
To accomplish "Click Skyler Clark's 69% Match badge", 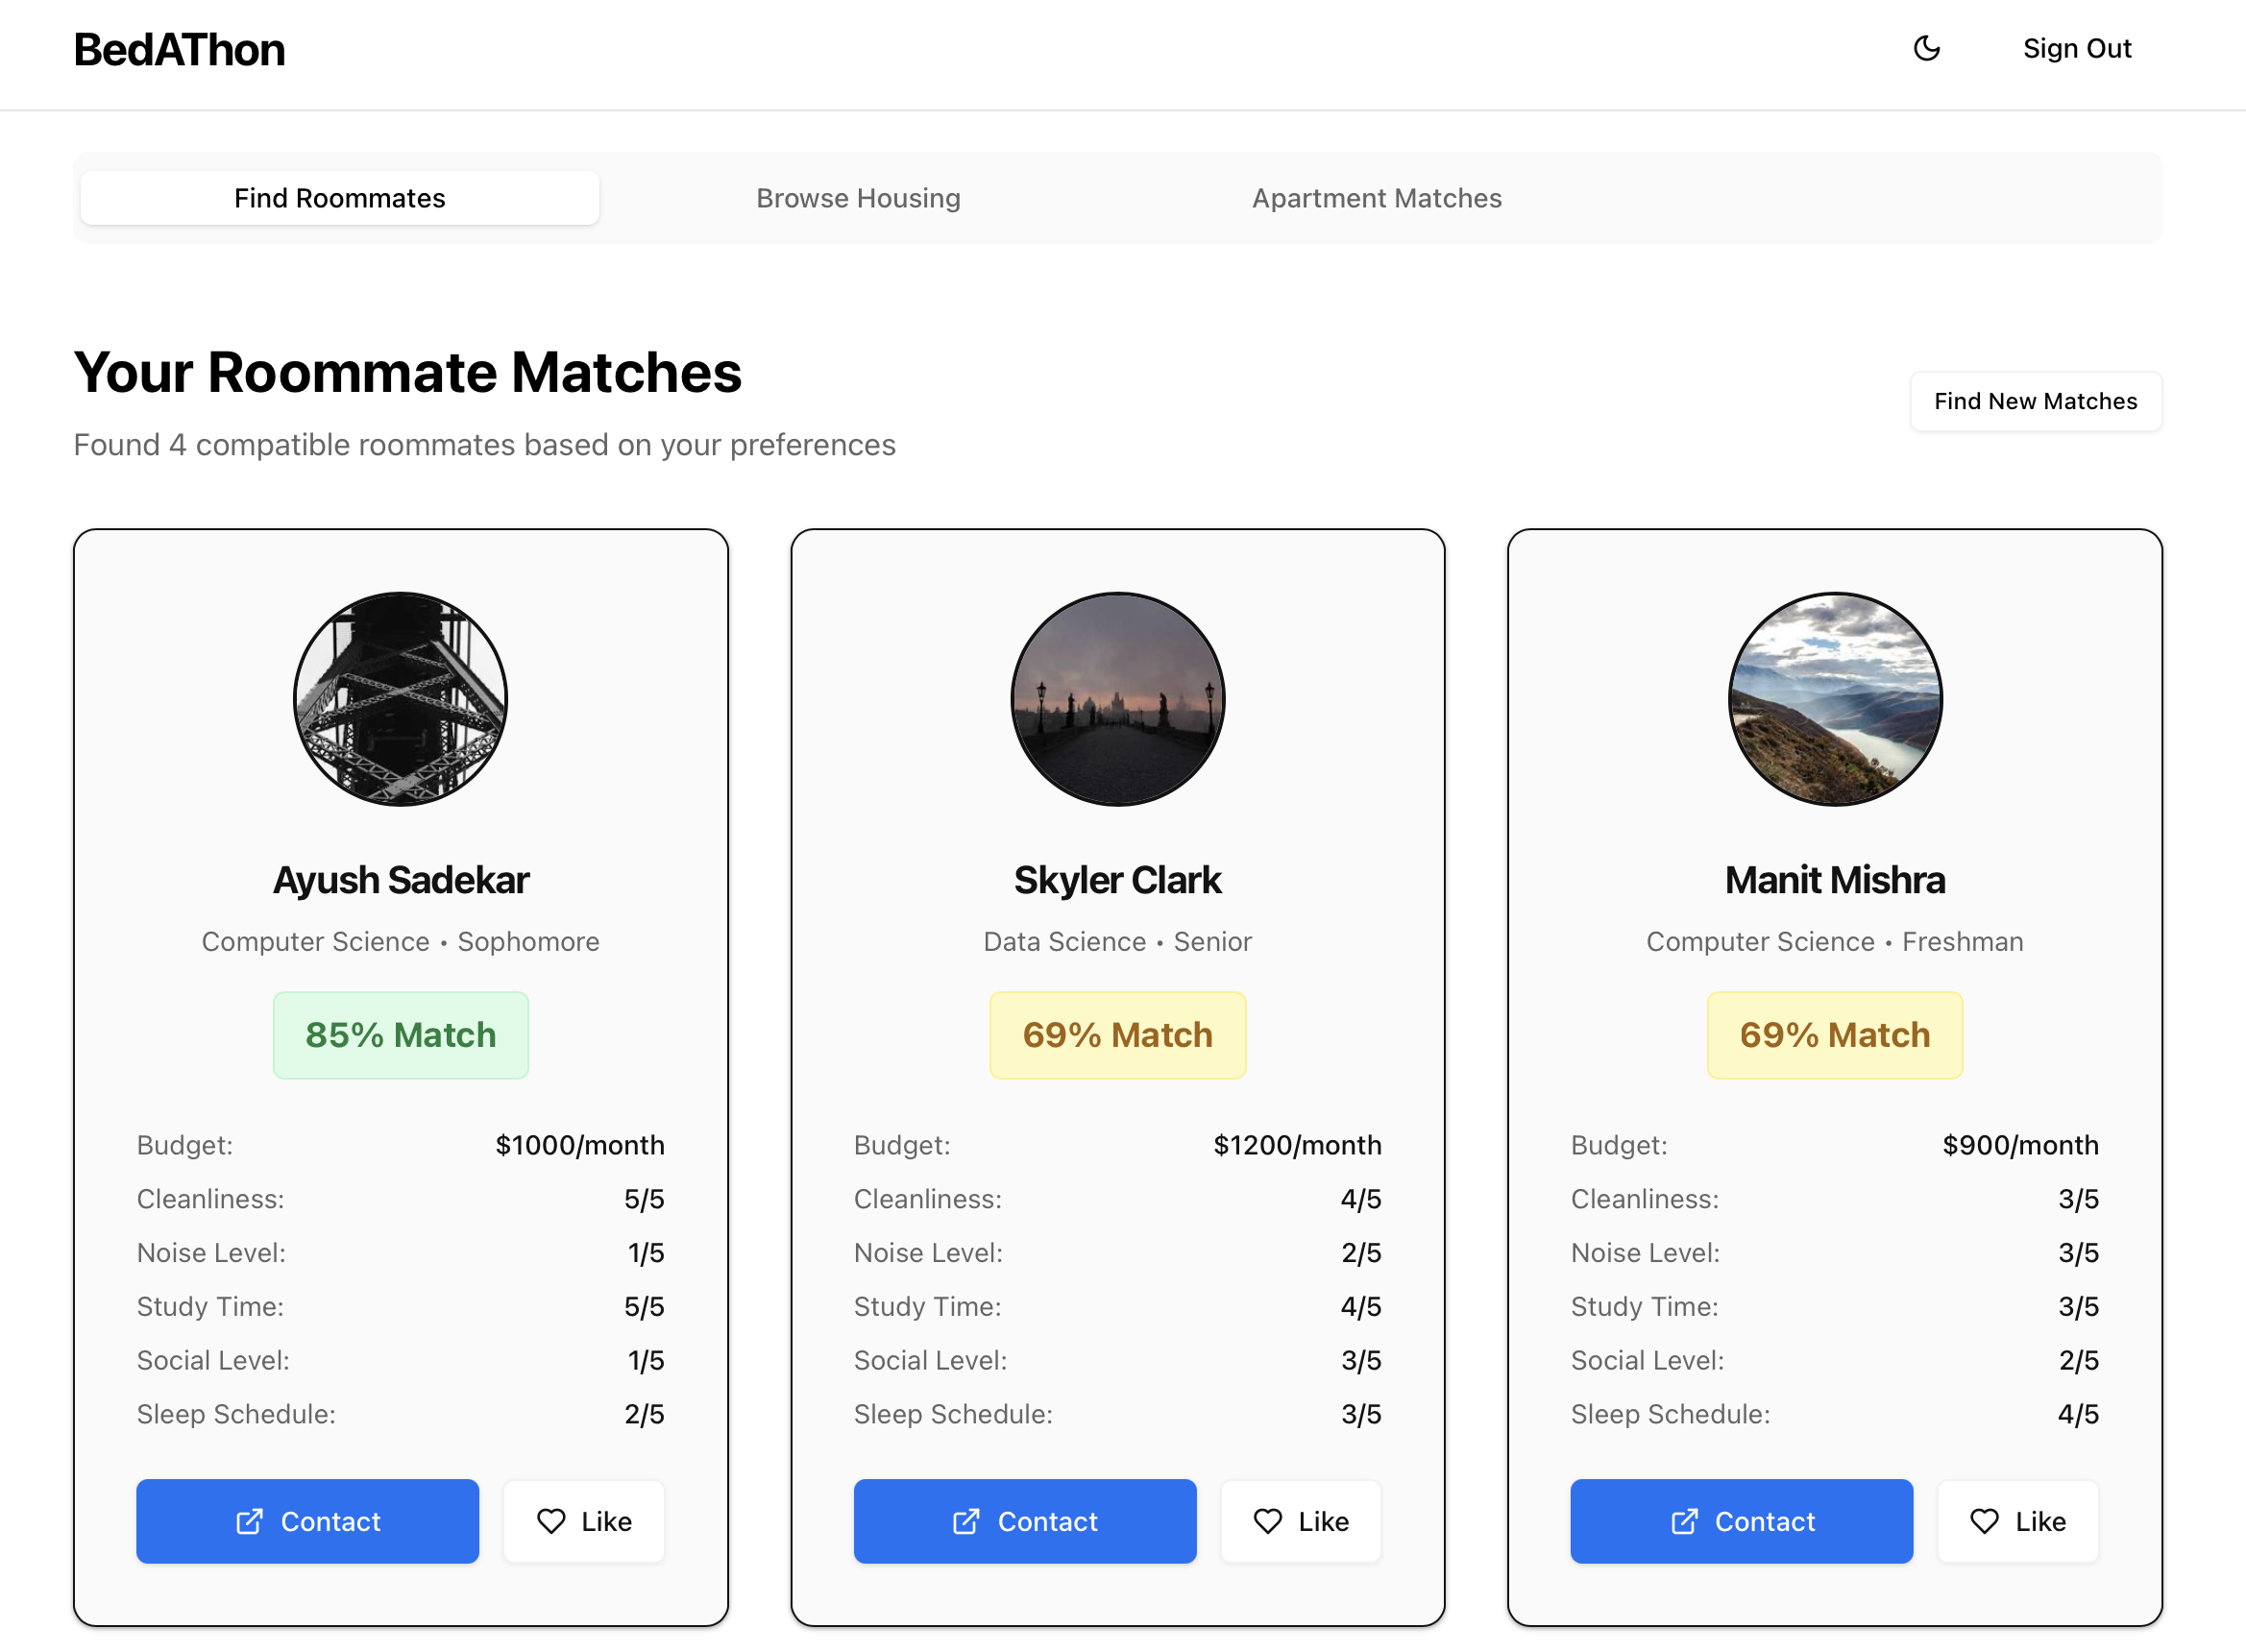I will pyautogui.click(x=1117, y=1035).
